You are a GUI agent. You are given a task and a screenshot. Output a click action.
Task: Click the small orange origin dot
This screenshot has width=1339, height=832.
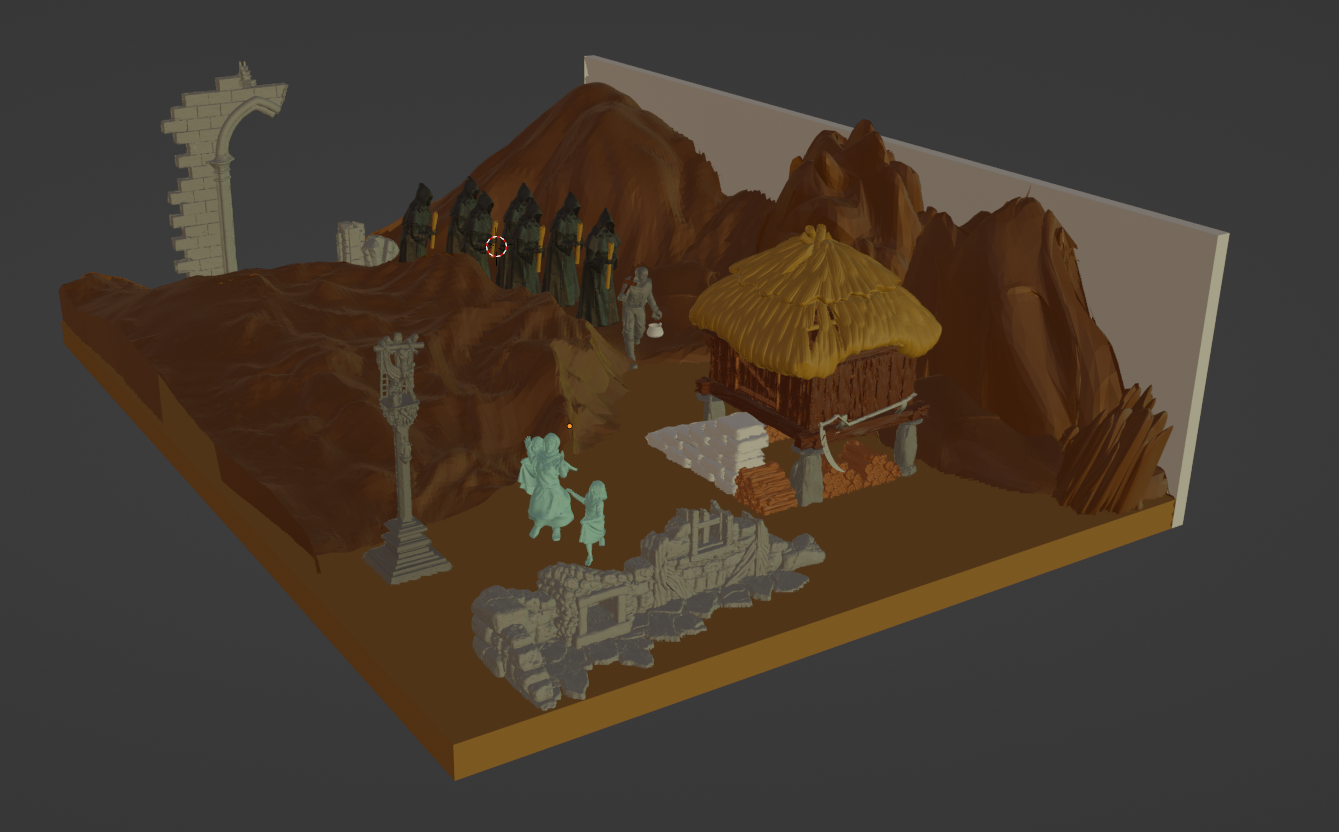570,426
